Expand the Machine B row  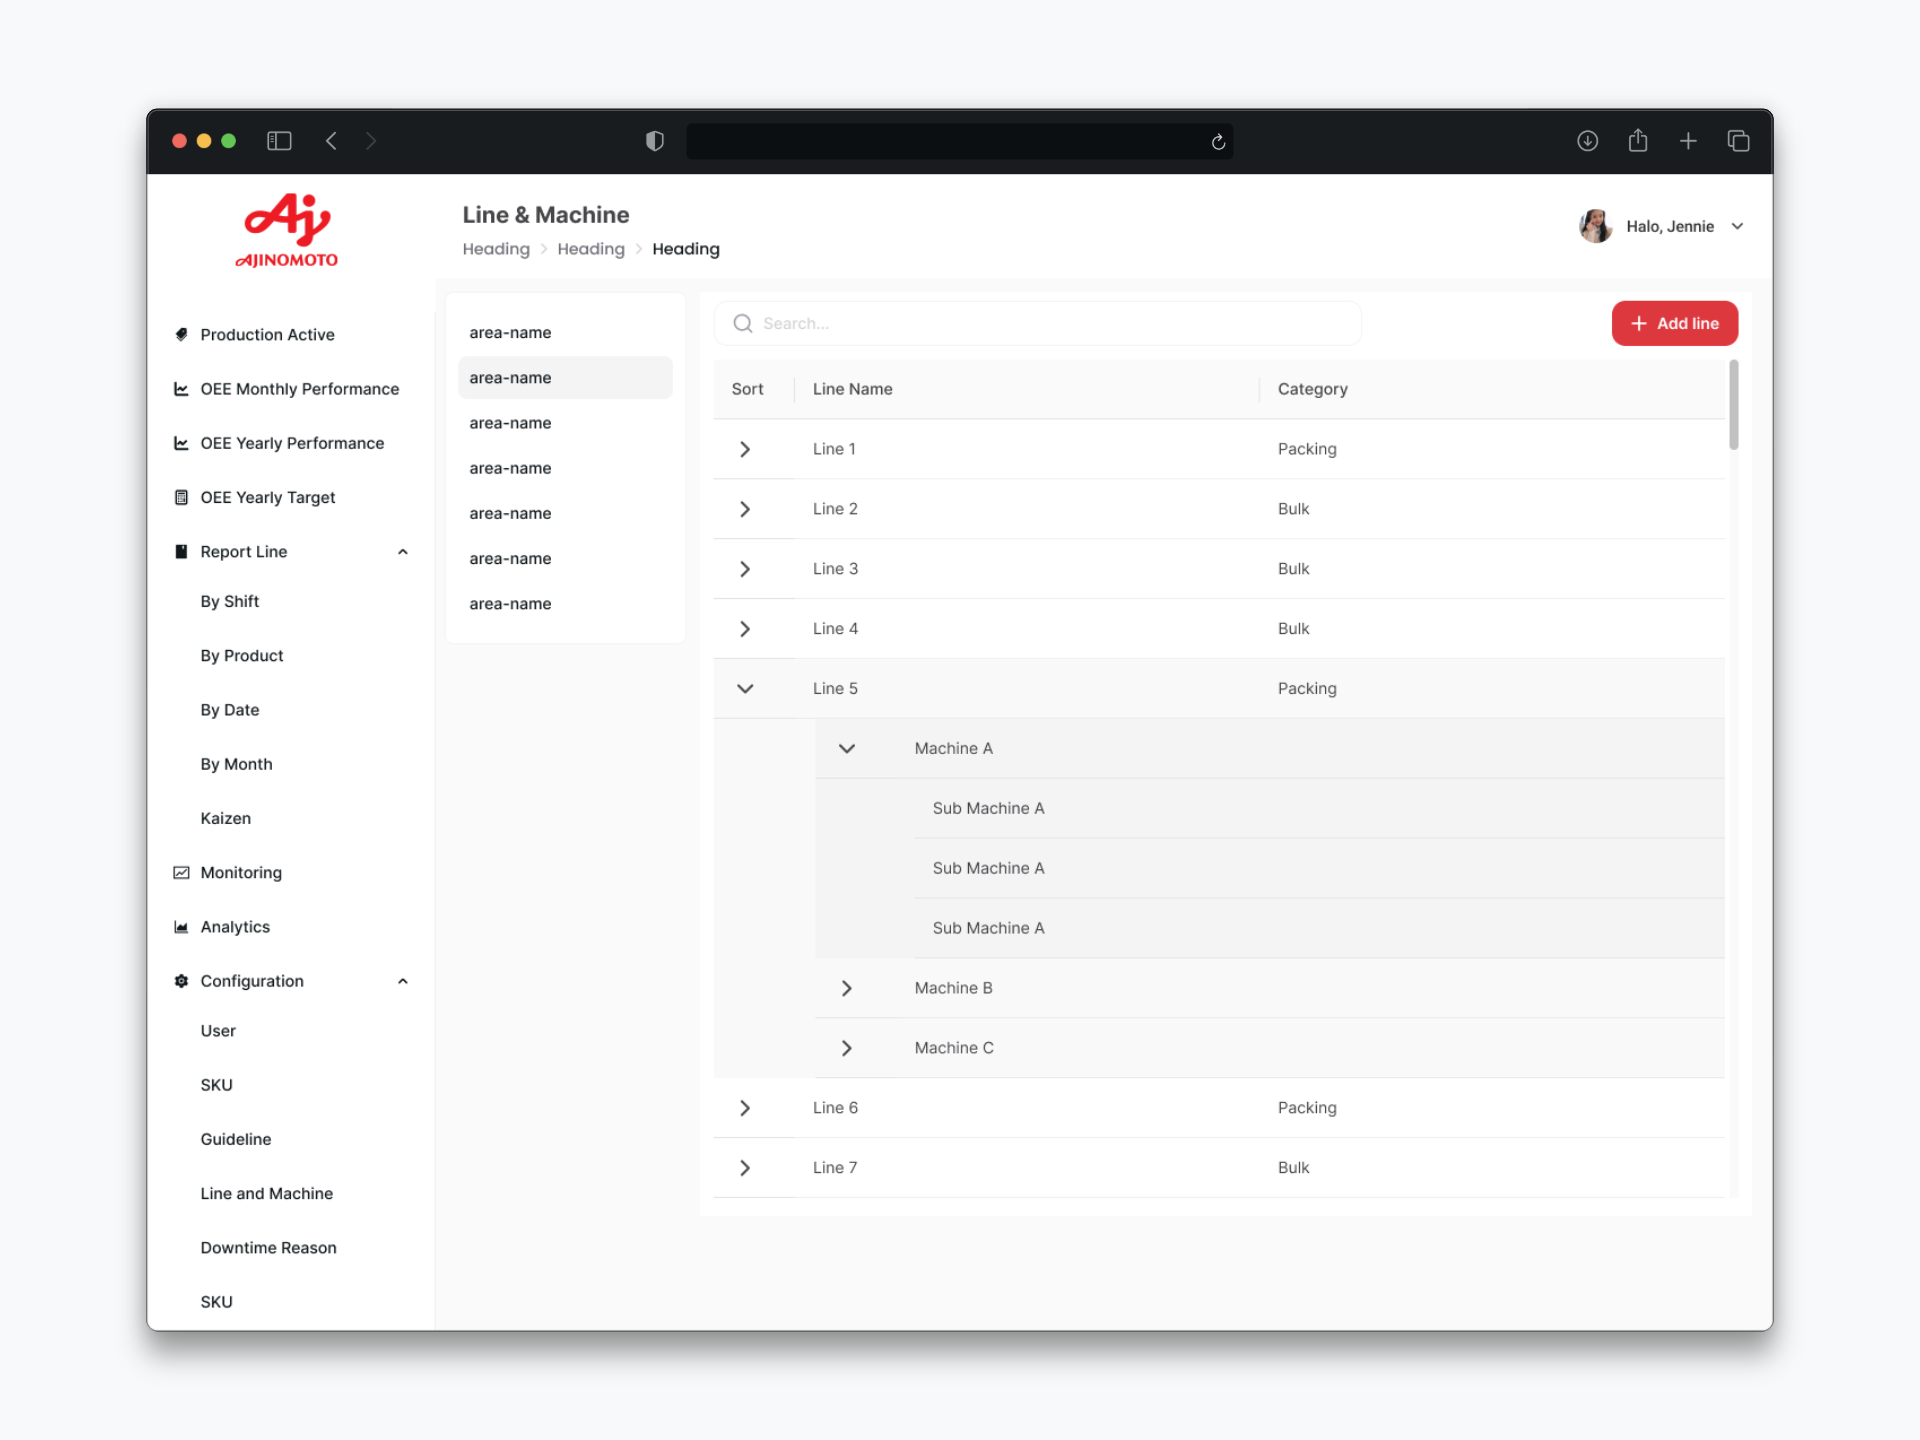click(847, 988)
